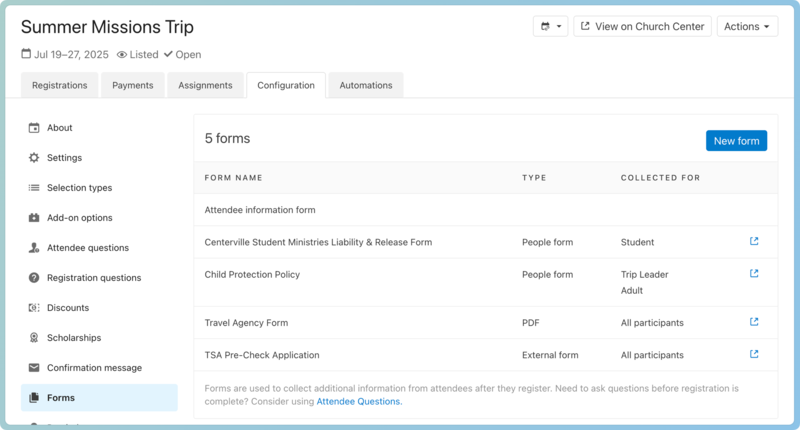Open external link for Child Protection Policy
The height and width of the screenshot is (430, 800).
754,273
